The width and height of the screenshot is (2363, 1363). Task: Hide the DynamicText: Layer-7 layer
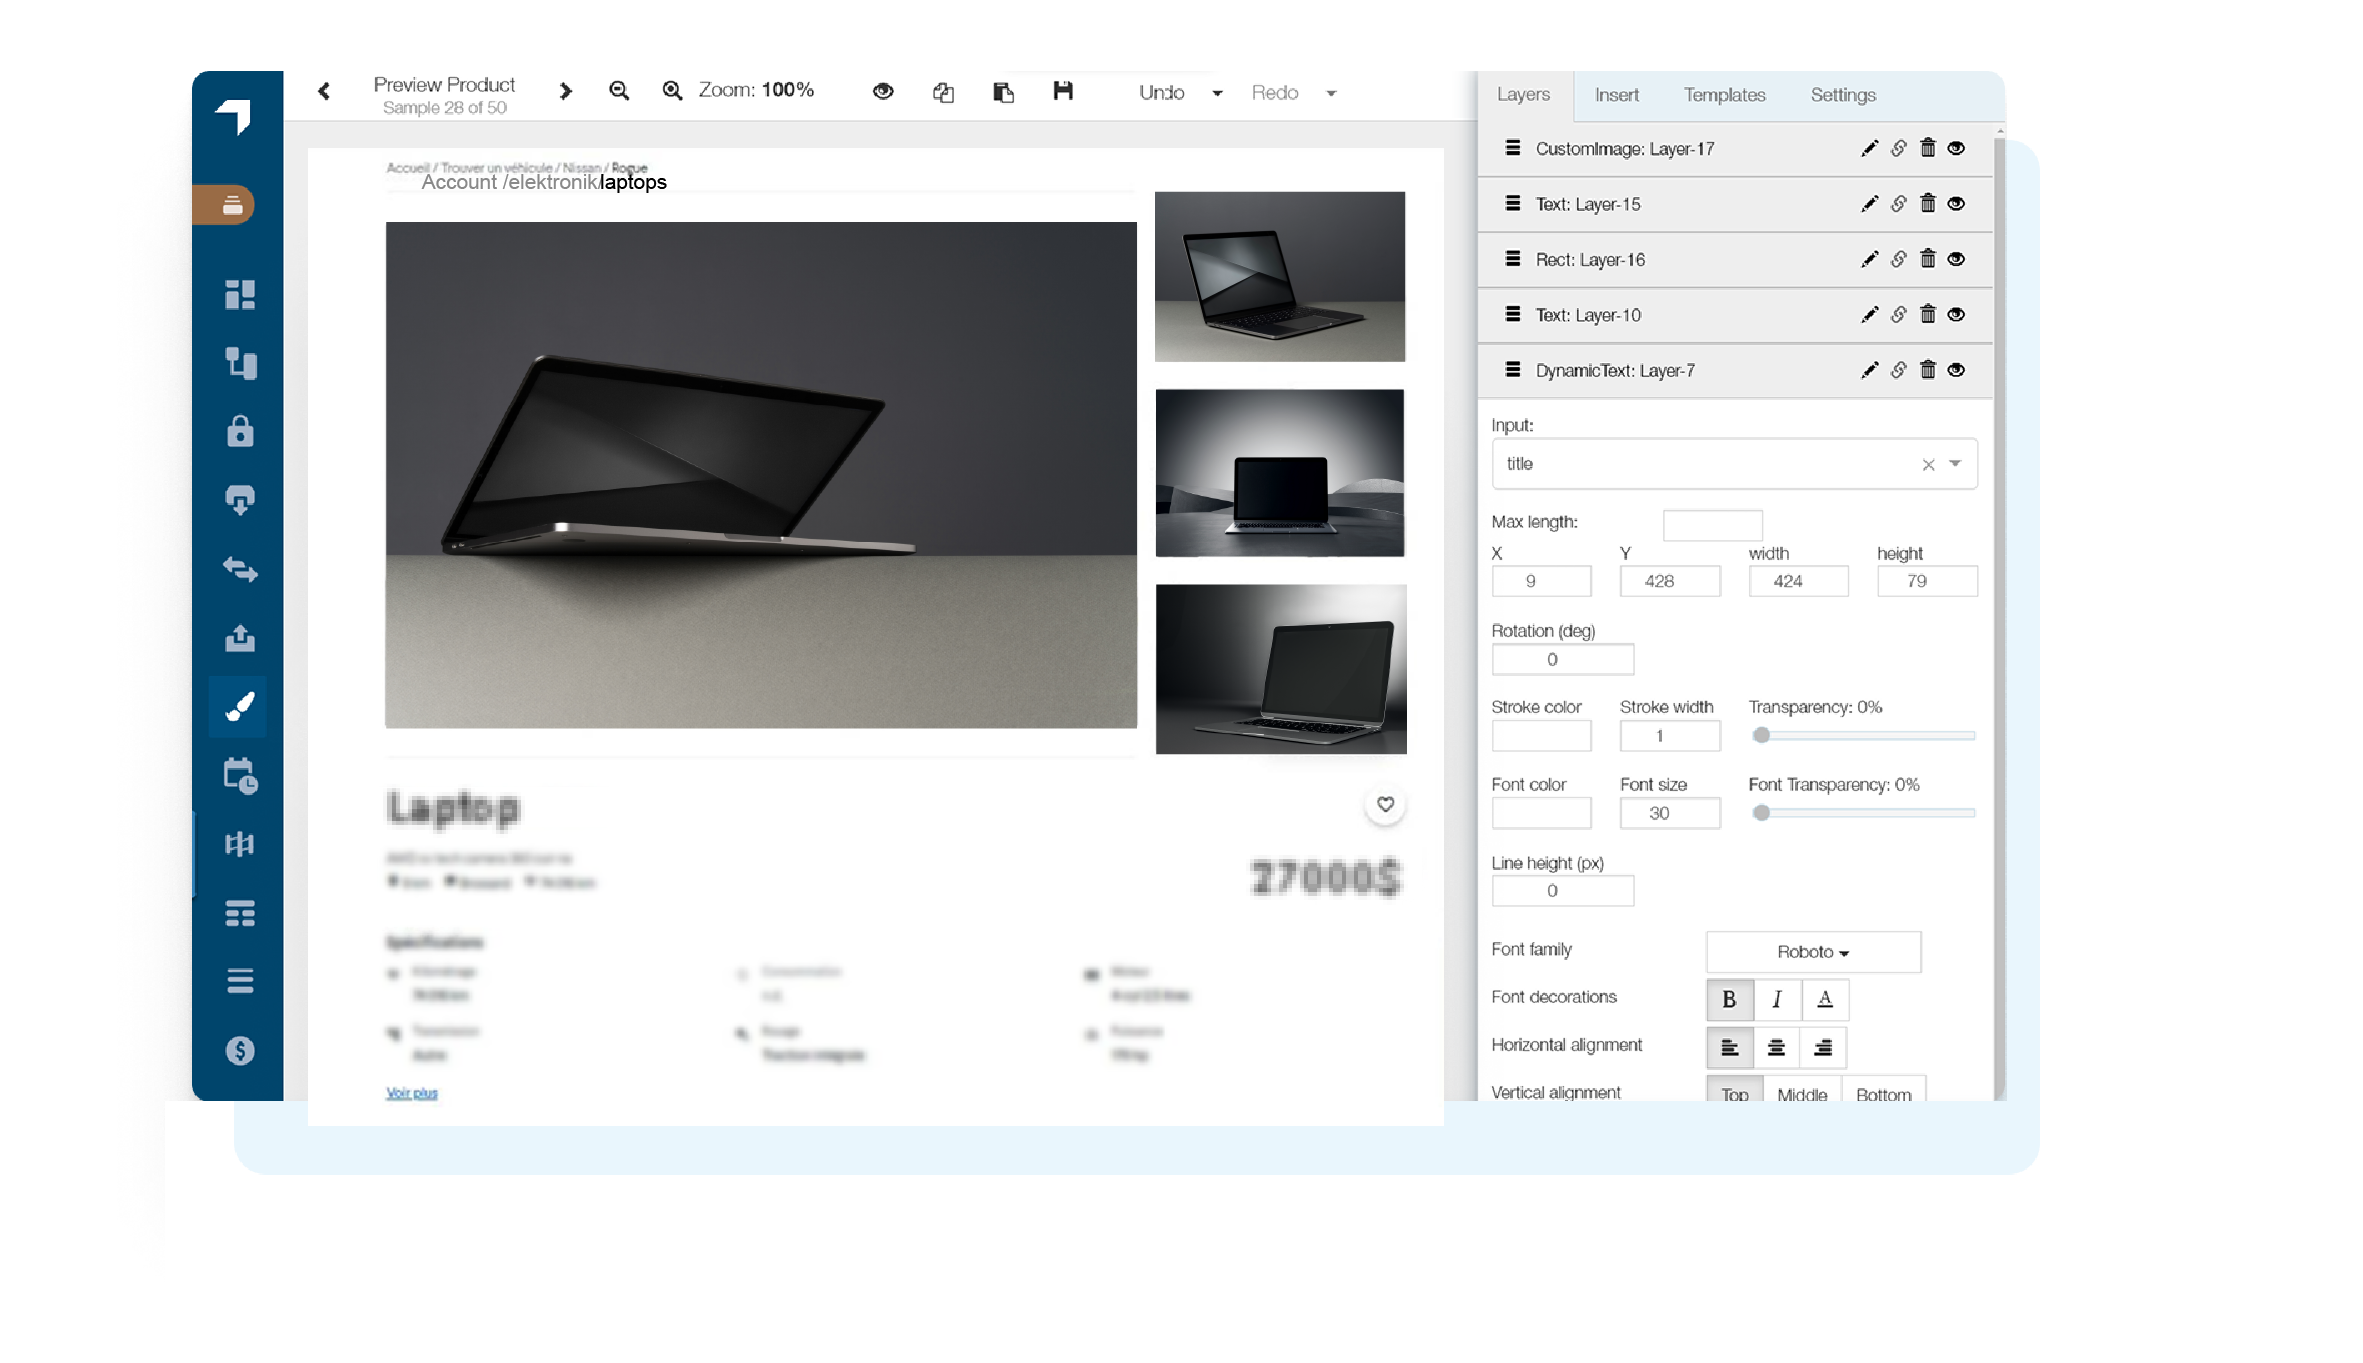pos(1956,370)
